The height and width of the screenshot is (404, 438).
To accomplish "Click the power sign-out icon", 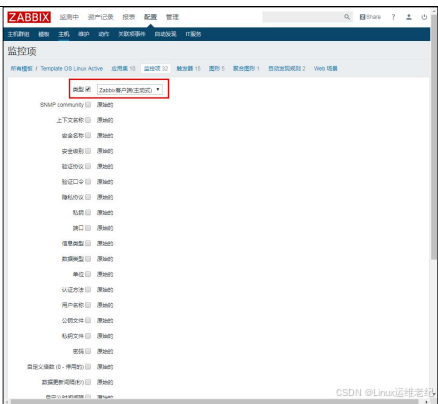I will (x=424, y=17).
